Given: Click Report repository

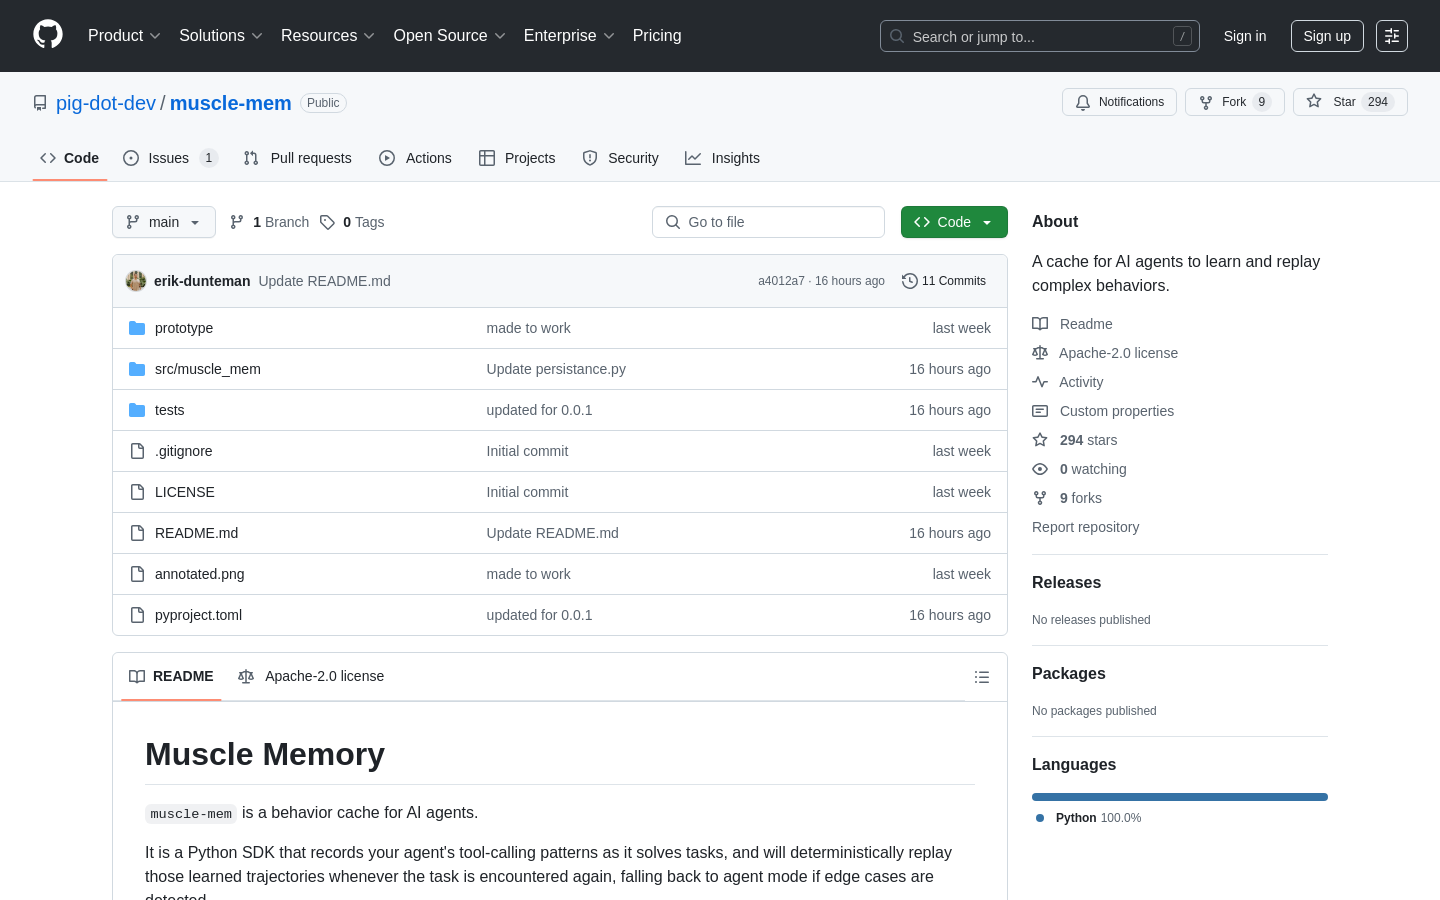Looking at the screenshot, I should point(1085,527).
